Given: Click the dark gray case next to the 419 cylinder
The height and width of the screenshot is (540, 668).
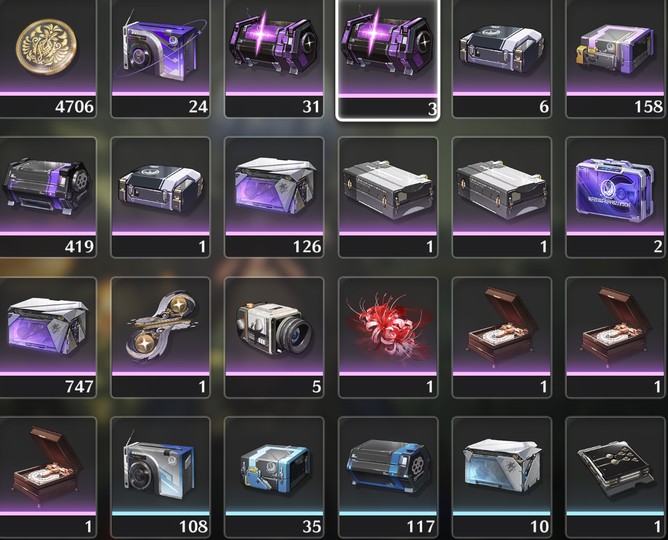Looking at the screenshot, I should click(x=161, y=198).
